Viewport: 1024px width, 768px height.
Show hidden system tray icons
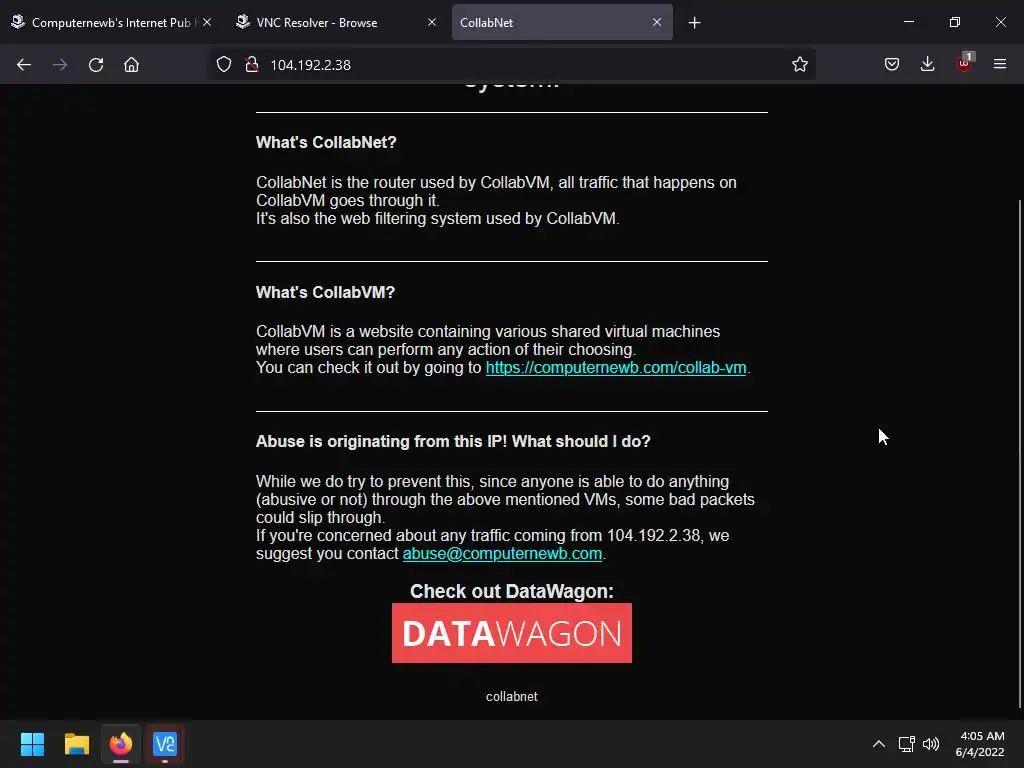(879, 744)
